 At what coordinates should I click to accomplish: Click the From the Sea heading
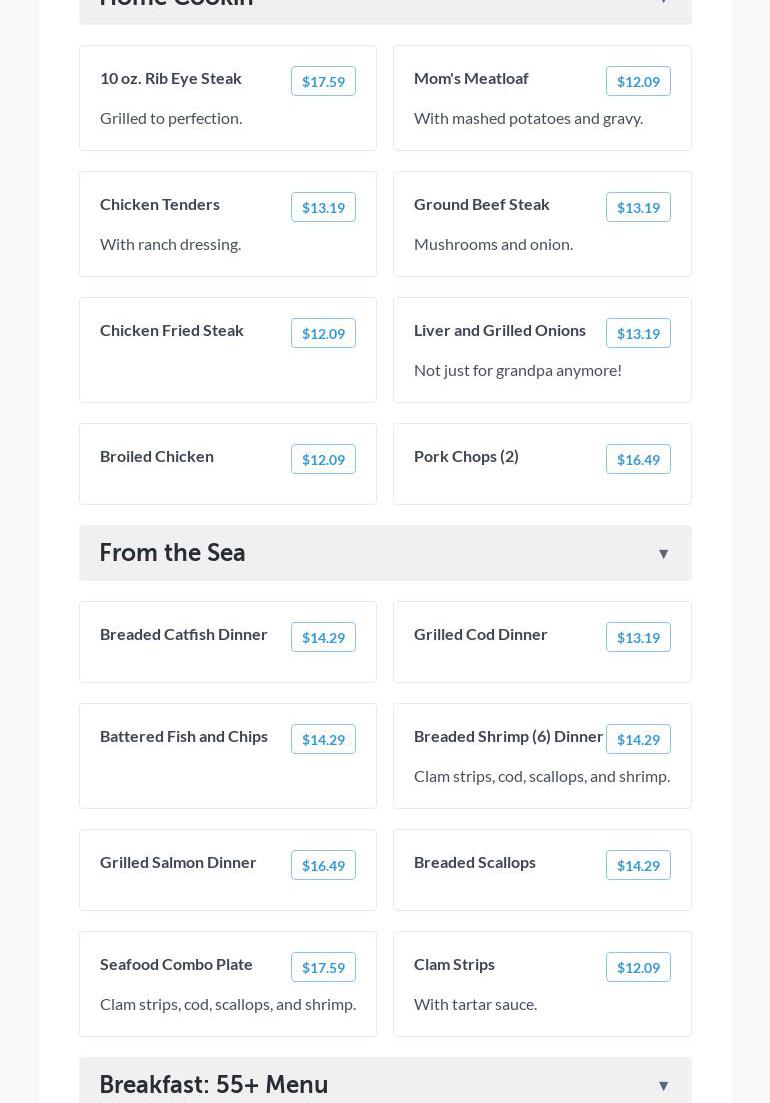pyautogui.click(x=172, y=553)
